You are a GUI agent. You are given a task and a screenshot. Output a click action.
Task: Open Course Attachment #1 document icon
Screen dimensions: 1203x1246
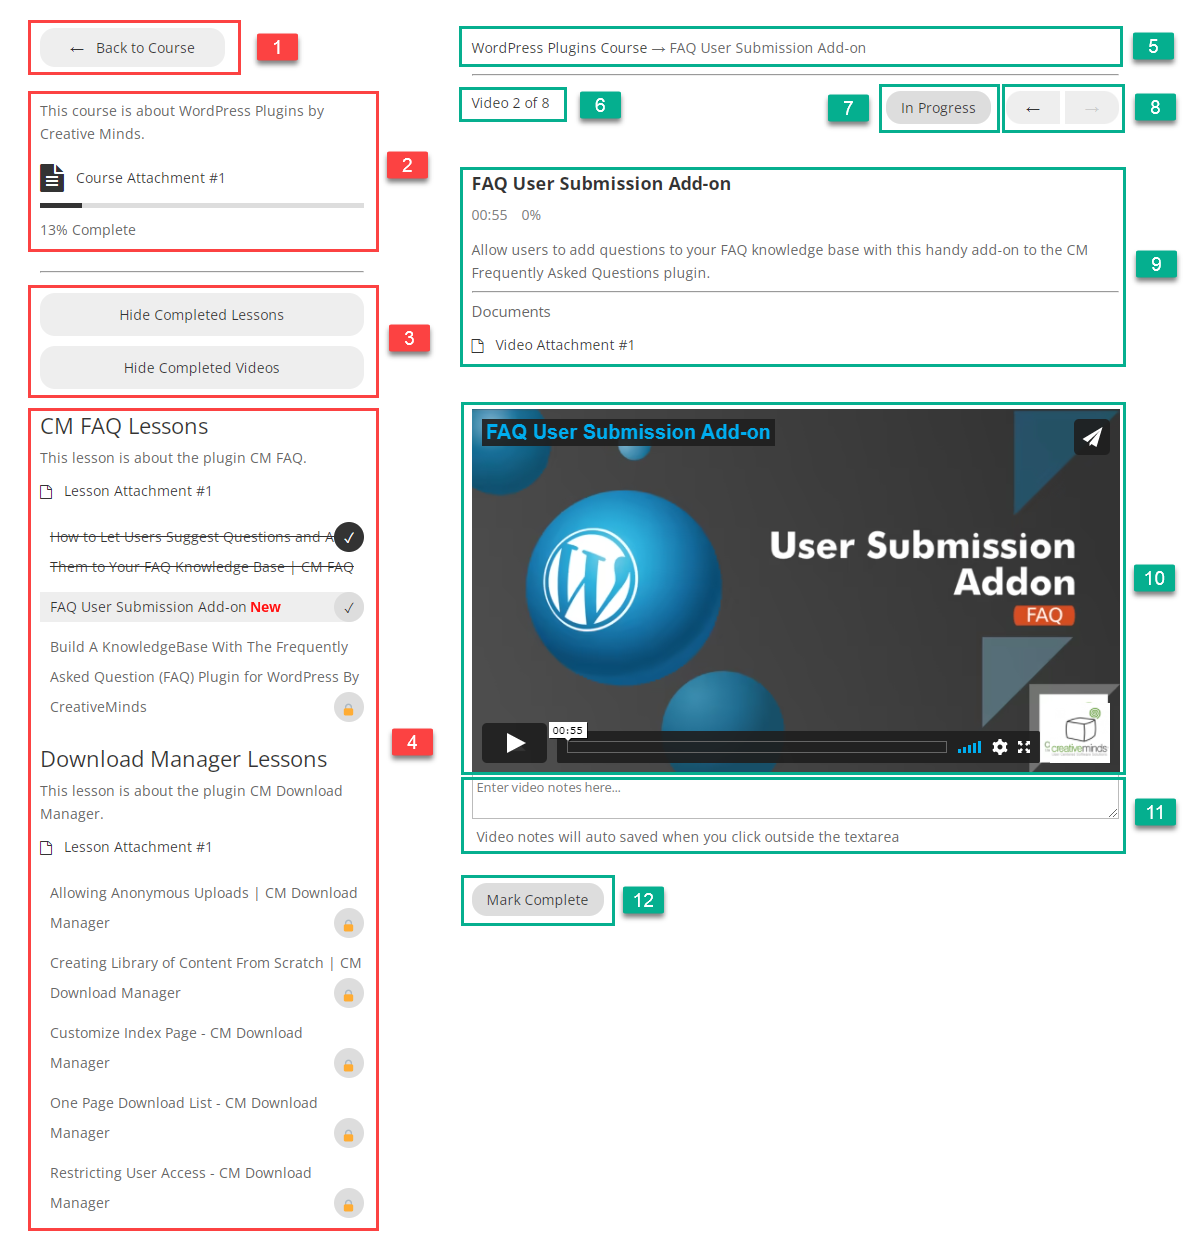coord(52,178)
